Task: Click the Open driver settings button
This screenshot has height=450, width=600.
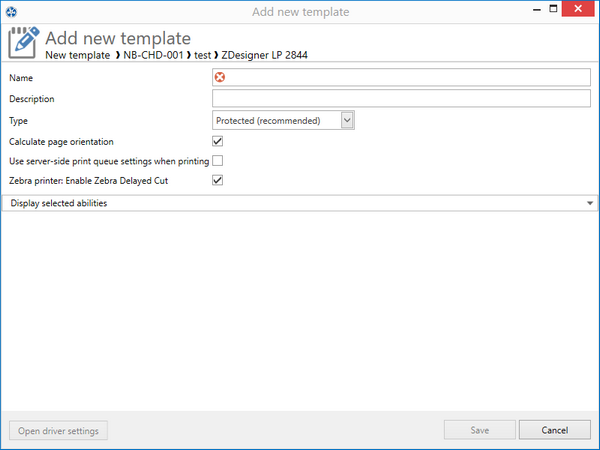Action: point(58,430)
